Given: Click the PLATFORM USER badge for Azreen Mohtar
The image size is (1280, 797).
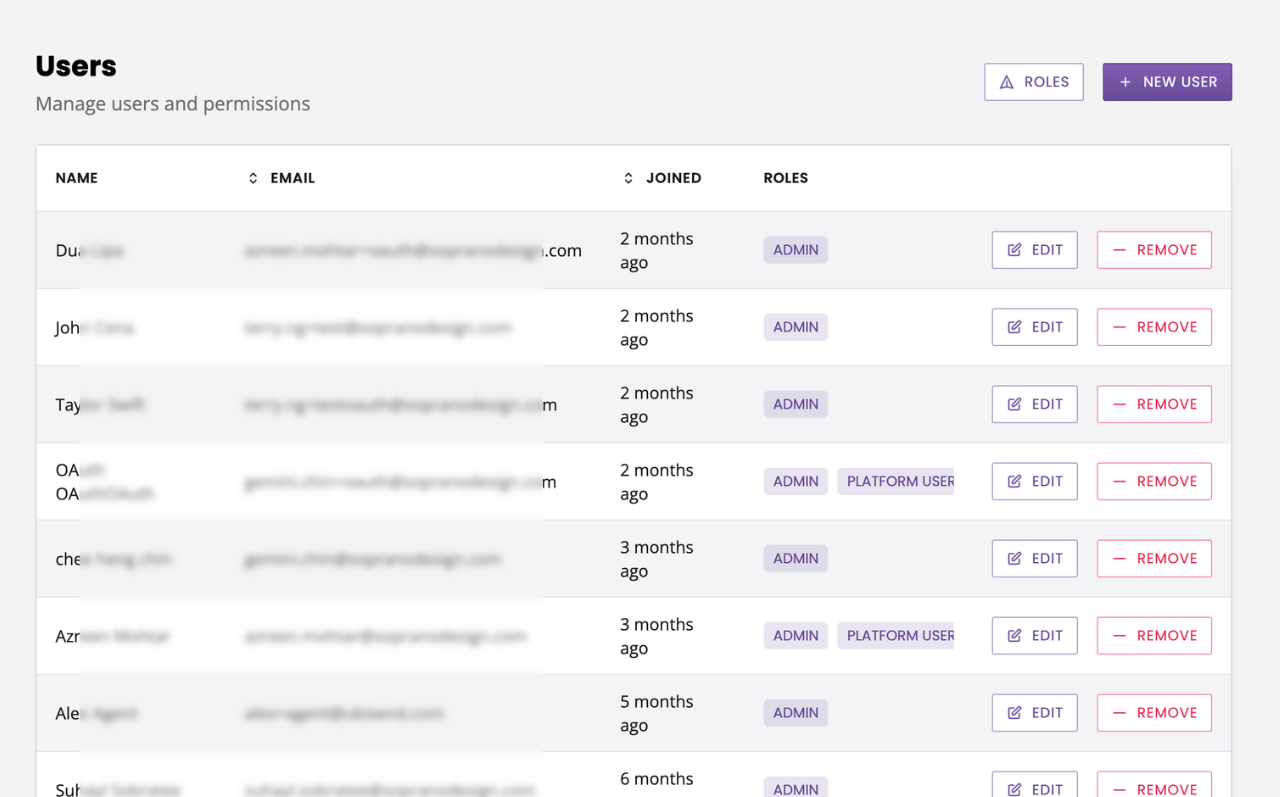Looking at the screenshot, I should [896, 635].
